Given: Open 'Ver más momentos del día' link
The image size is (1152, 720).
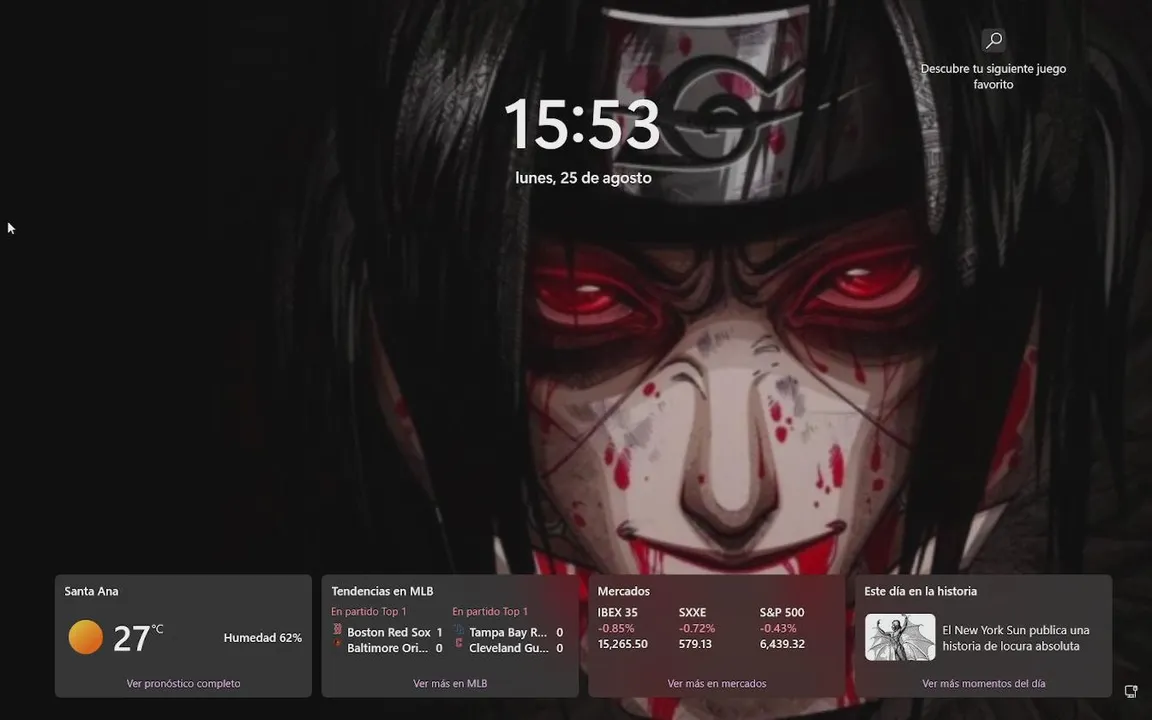Looking at the screenshot, I should tap(983, 683).
